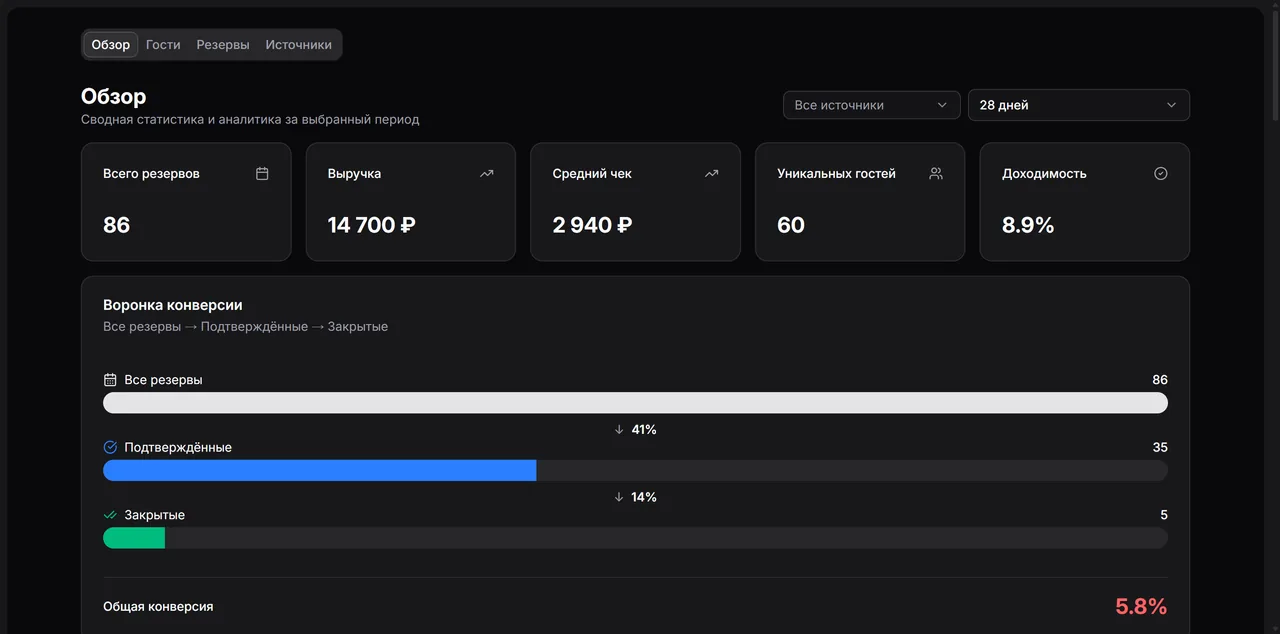Click the double-check icon beside Закрытые
Viewport: 1280px width, 634px height.
coord(111,515)
